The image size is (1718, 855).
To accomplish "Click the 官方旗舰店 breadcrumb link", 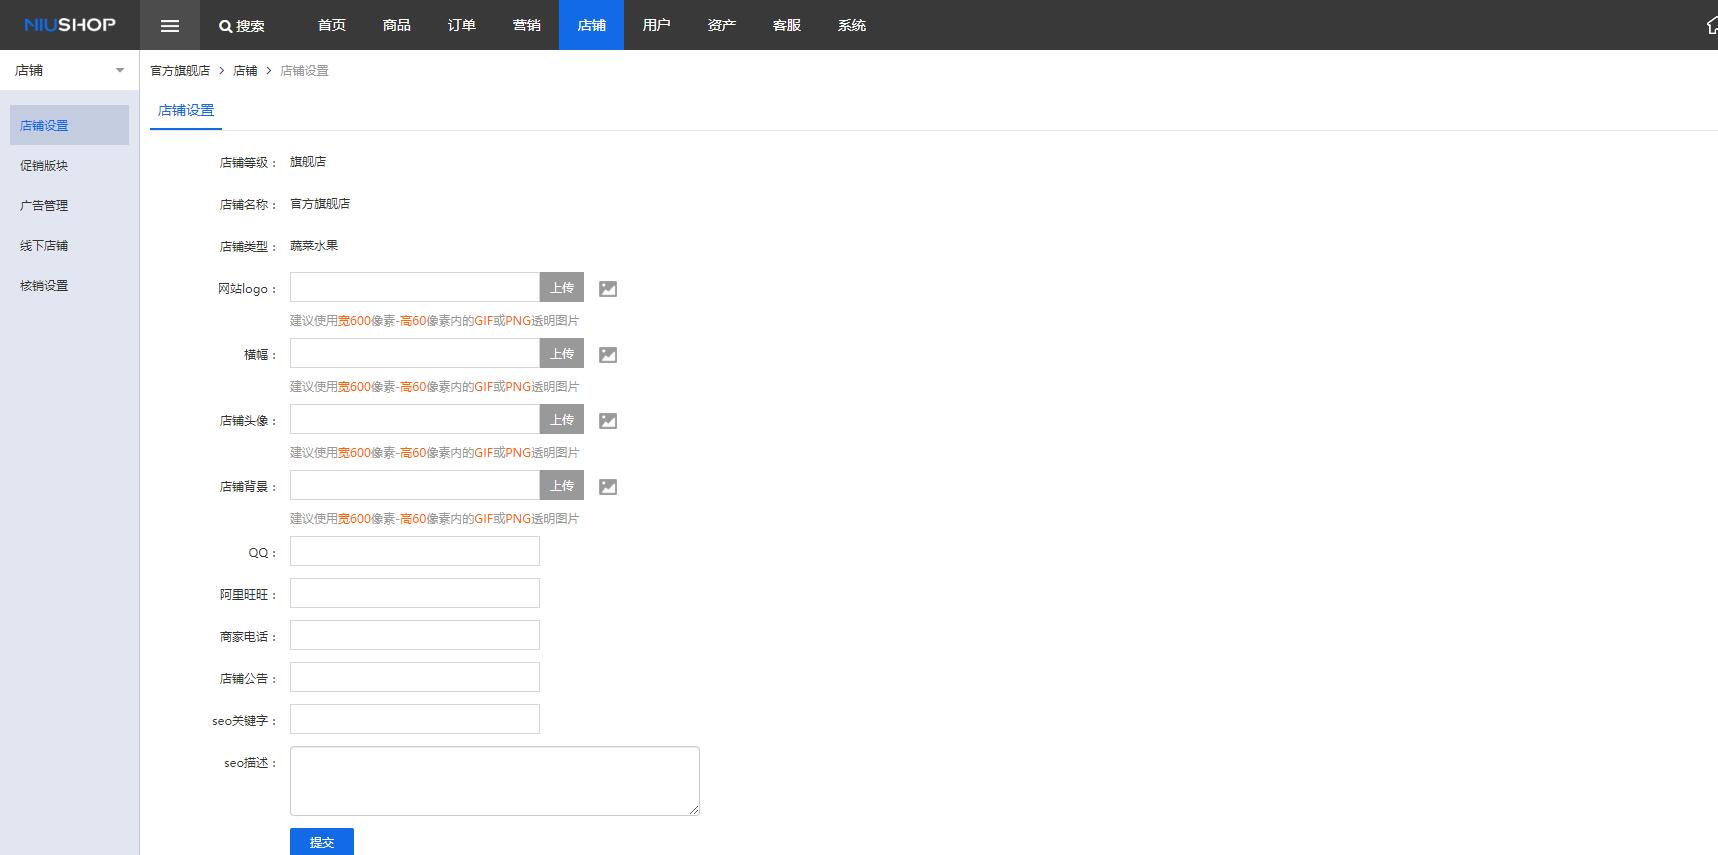I will 180,70.
